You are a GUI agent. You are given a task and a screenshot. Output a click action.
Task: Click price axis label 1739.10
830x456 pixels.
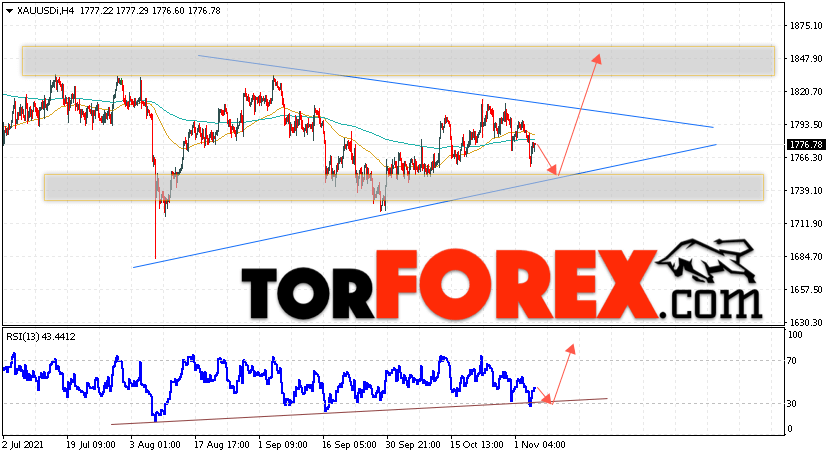tap(806, 191)
